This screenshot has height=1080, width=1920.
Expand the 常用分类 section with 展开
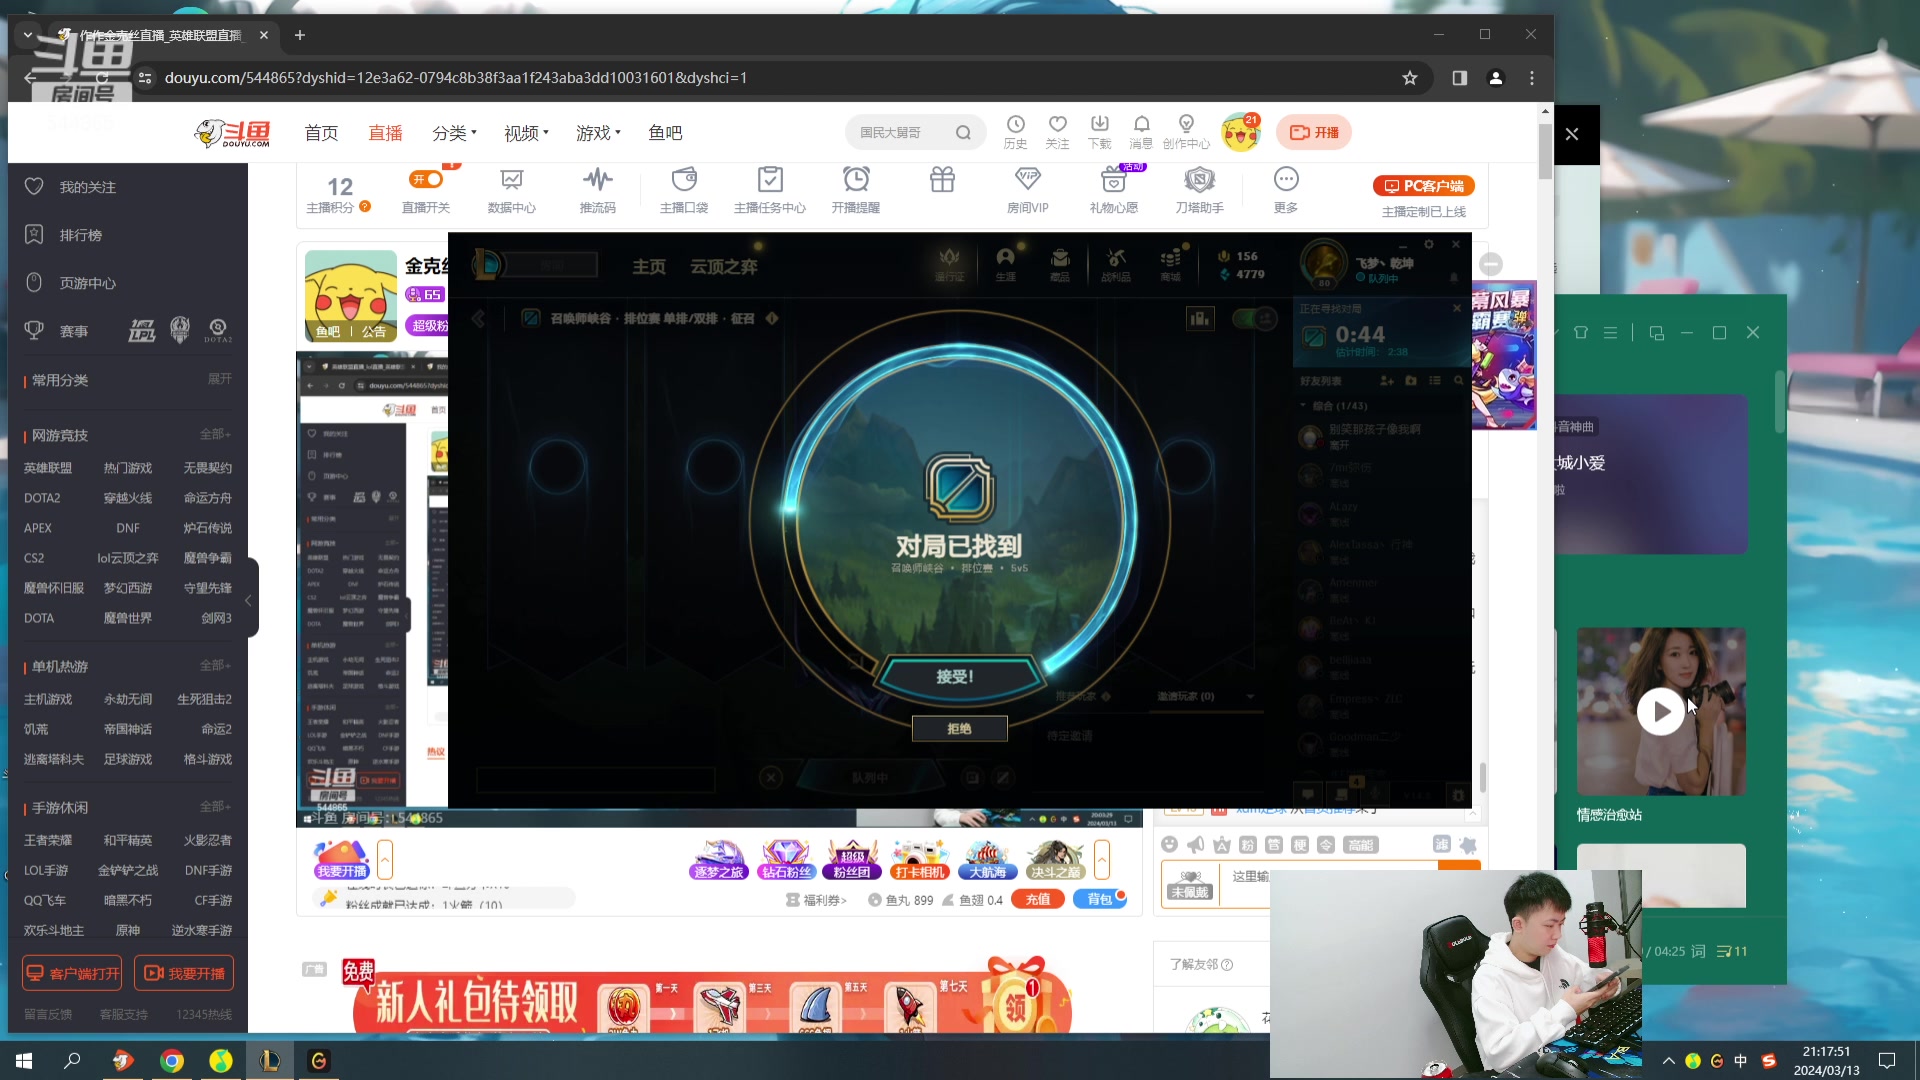(219, 379)
